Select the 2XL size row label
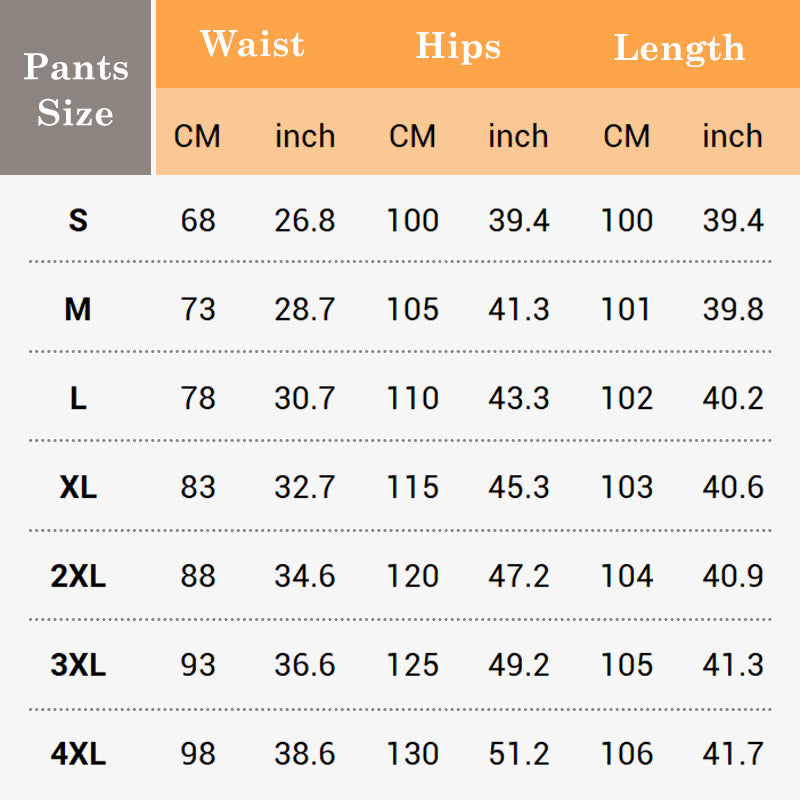800x800 pixels. (78, 576)
